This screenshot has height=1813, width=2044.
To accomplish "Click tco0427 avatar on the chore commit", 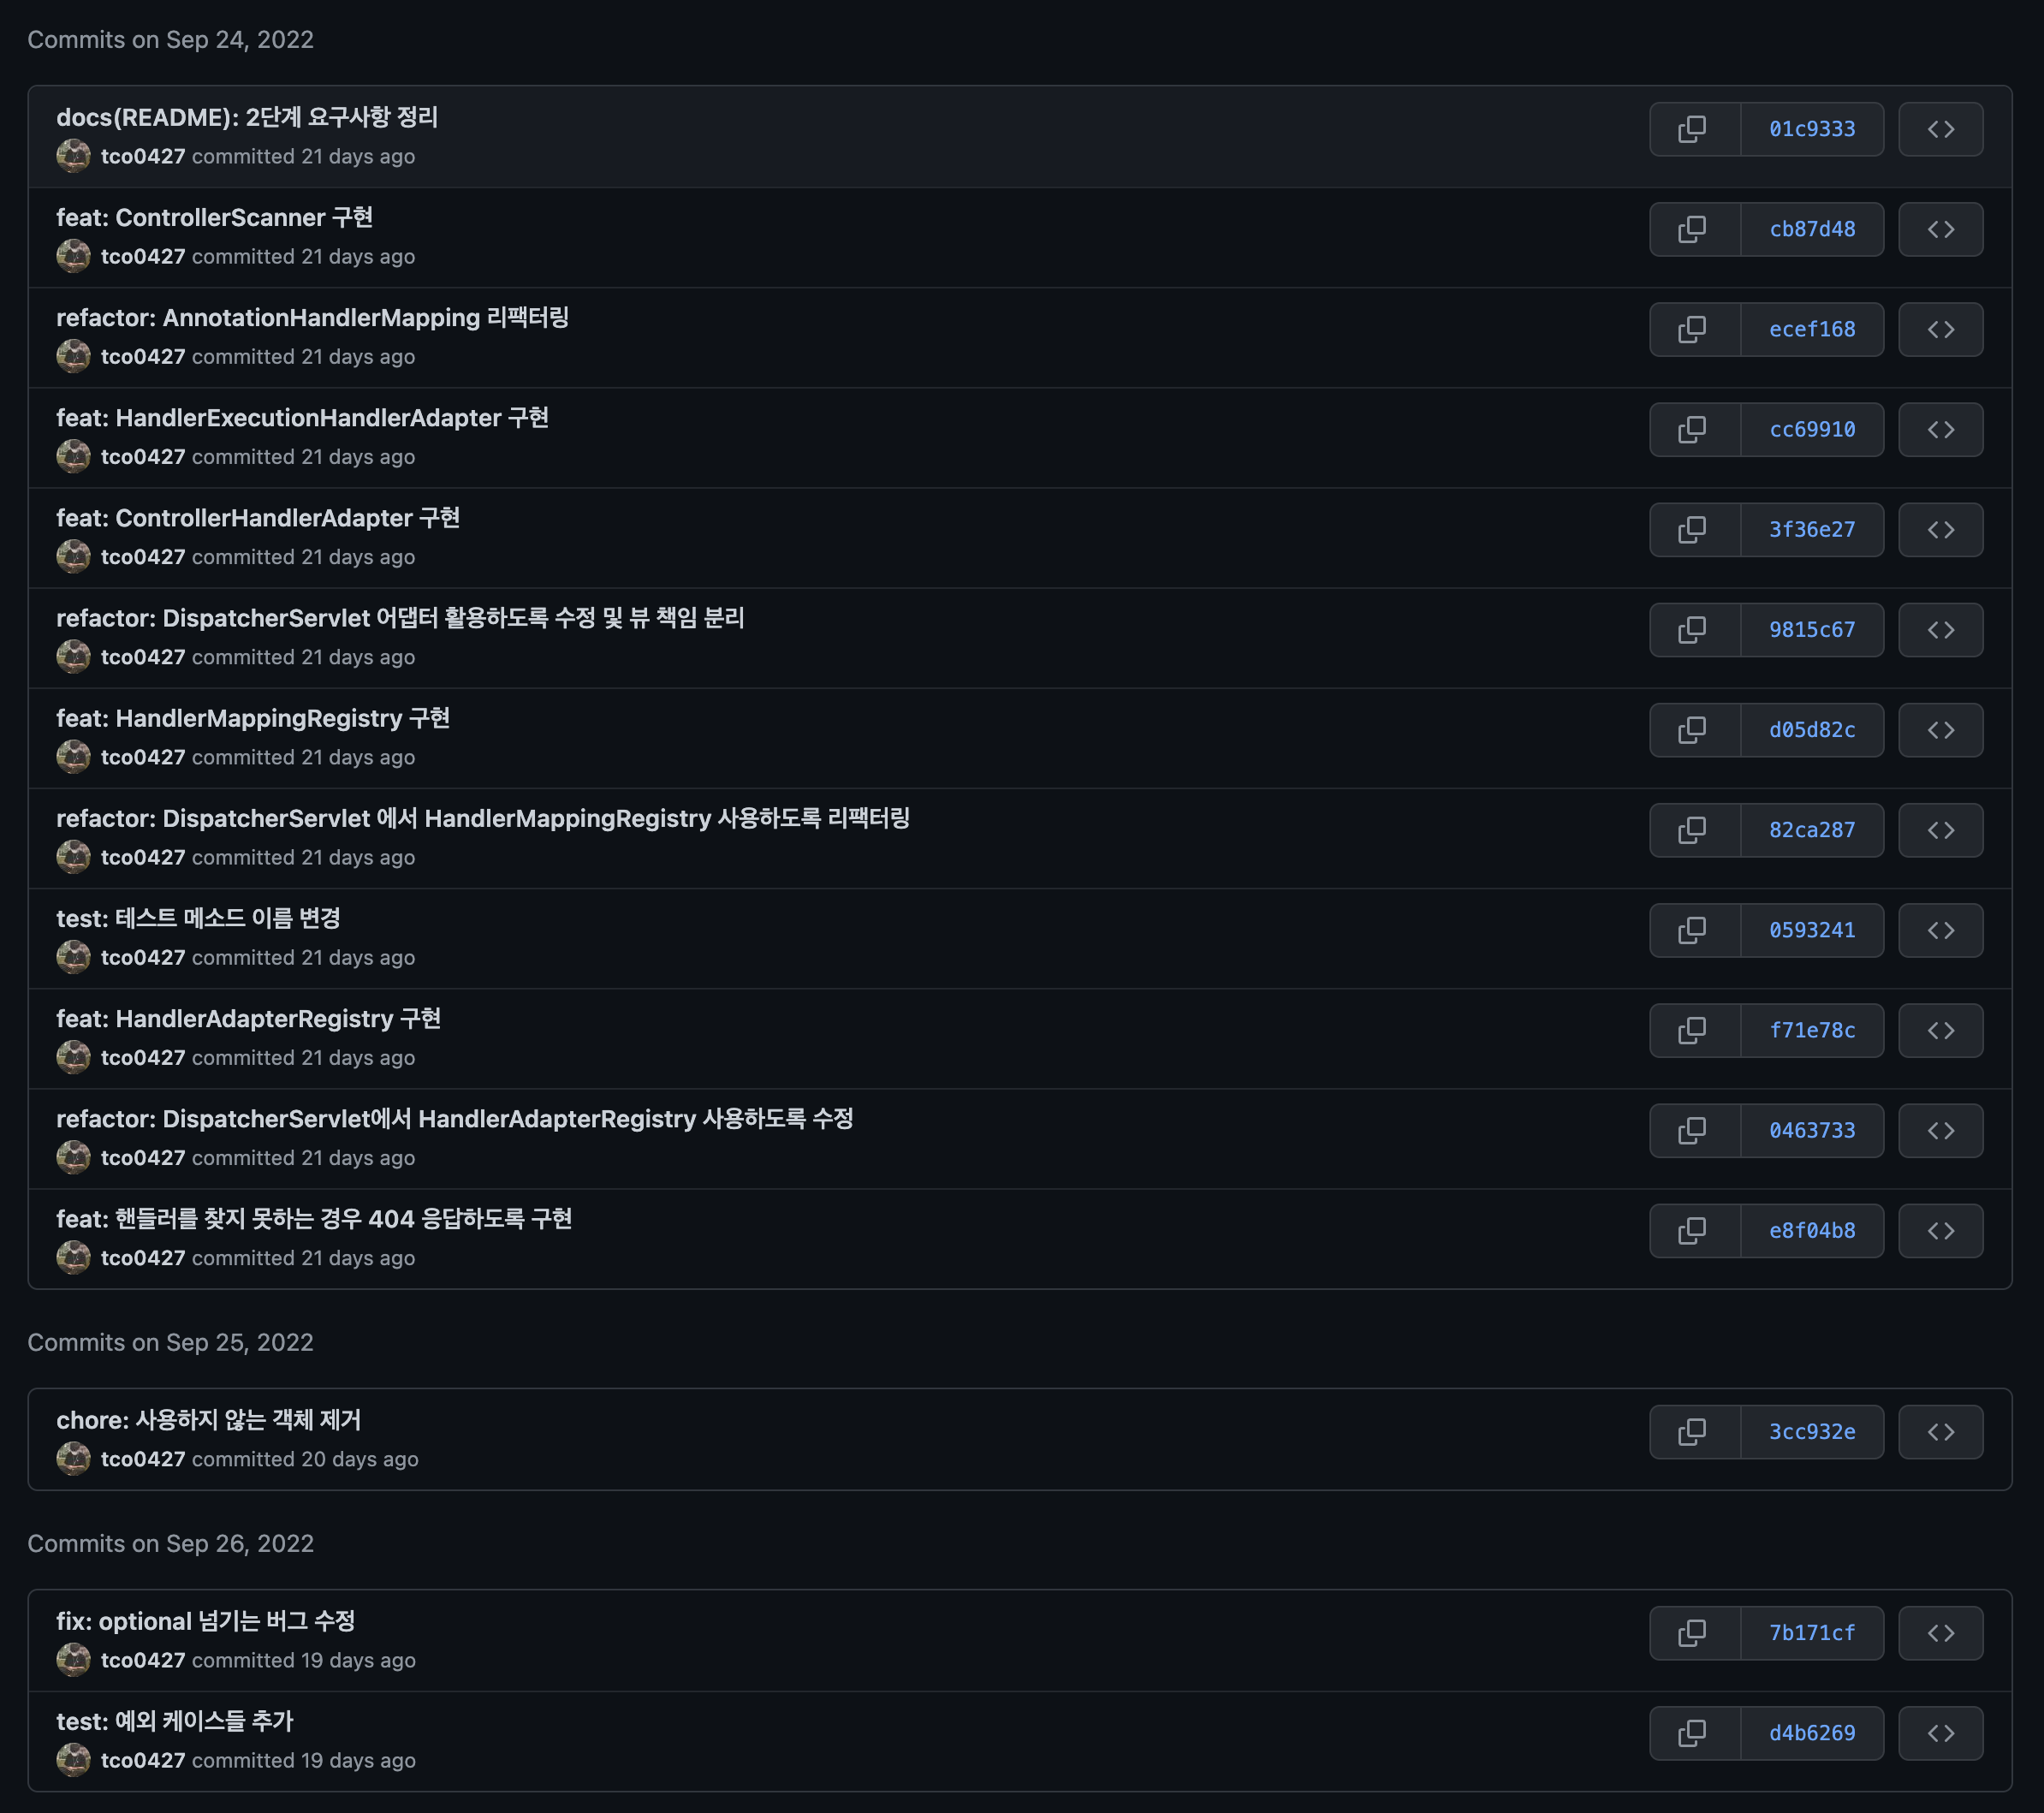I will [73, 1458].
